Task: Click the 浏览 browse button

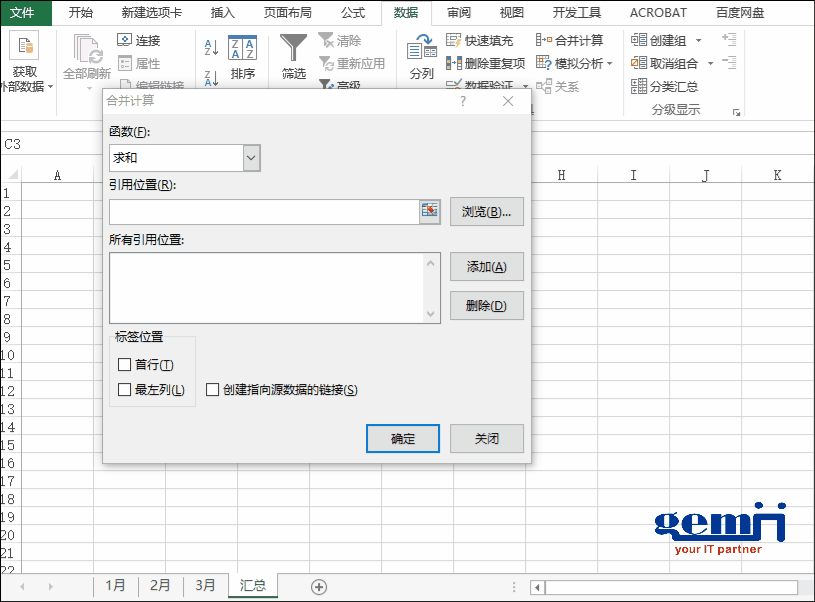Action: [x=486, y=212]
